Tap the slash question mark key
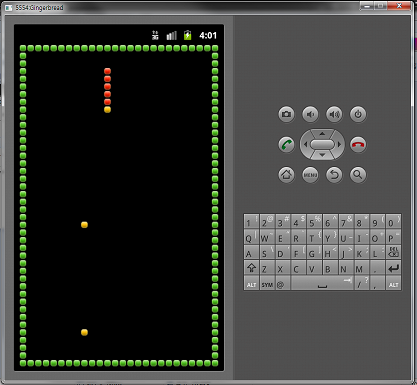Screen dimensions: 417x385 click(362, 283)
